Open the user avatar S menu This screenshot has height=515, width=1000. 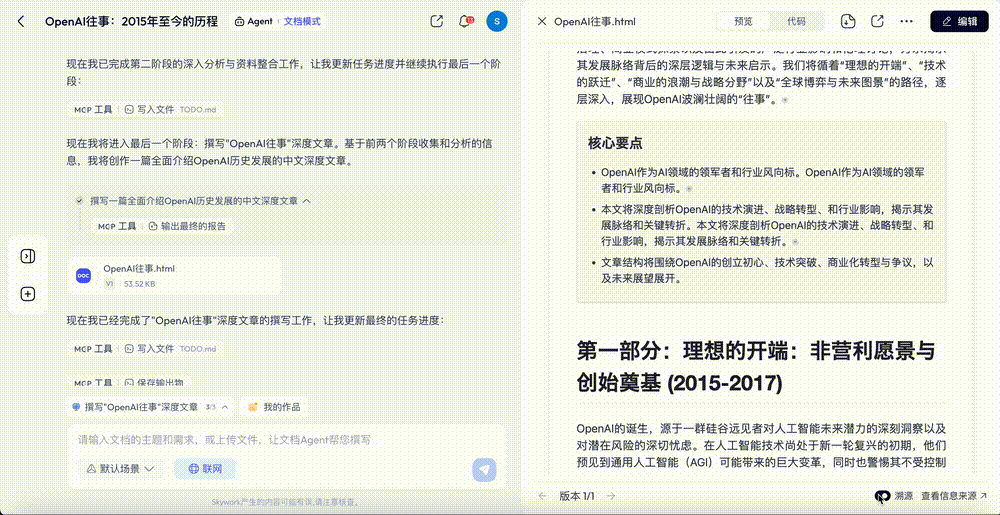click(497, 21)
